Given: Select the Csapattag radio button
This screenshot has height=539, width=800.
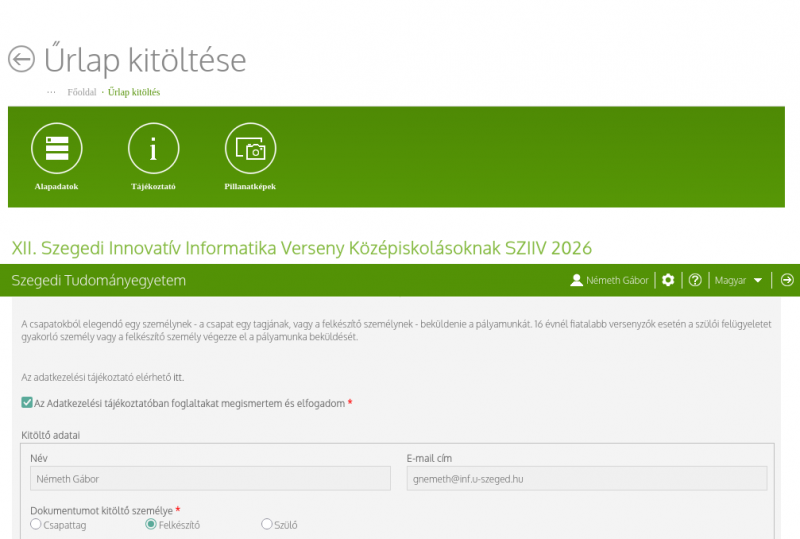Looking at the screenshot, I should [37, 524].
